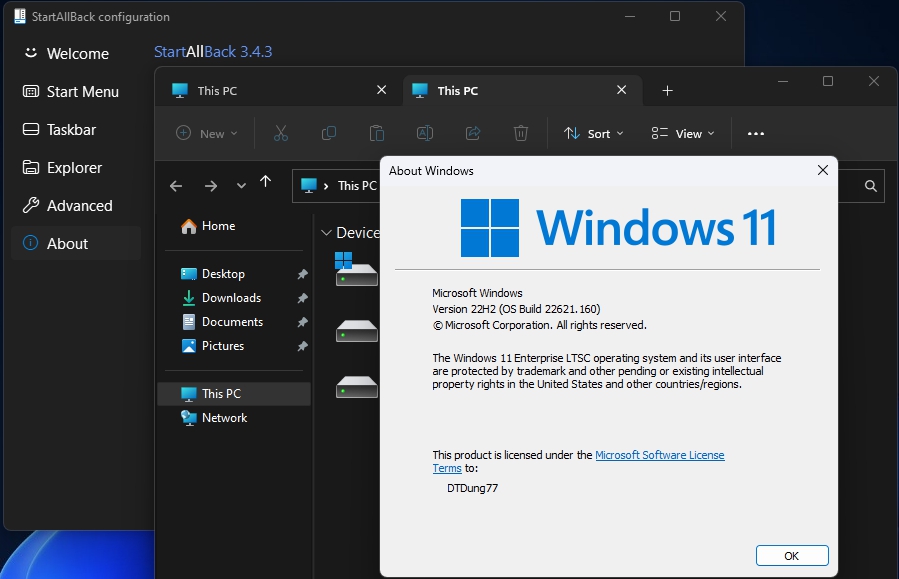Open Start Menu settings in StartAllBack
Viewport: 899px width, 579px height.
click(76, 91)
